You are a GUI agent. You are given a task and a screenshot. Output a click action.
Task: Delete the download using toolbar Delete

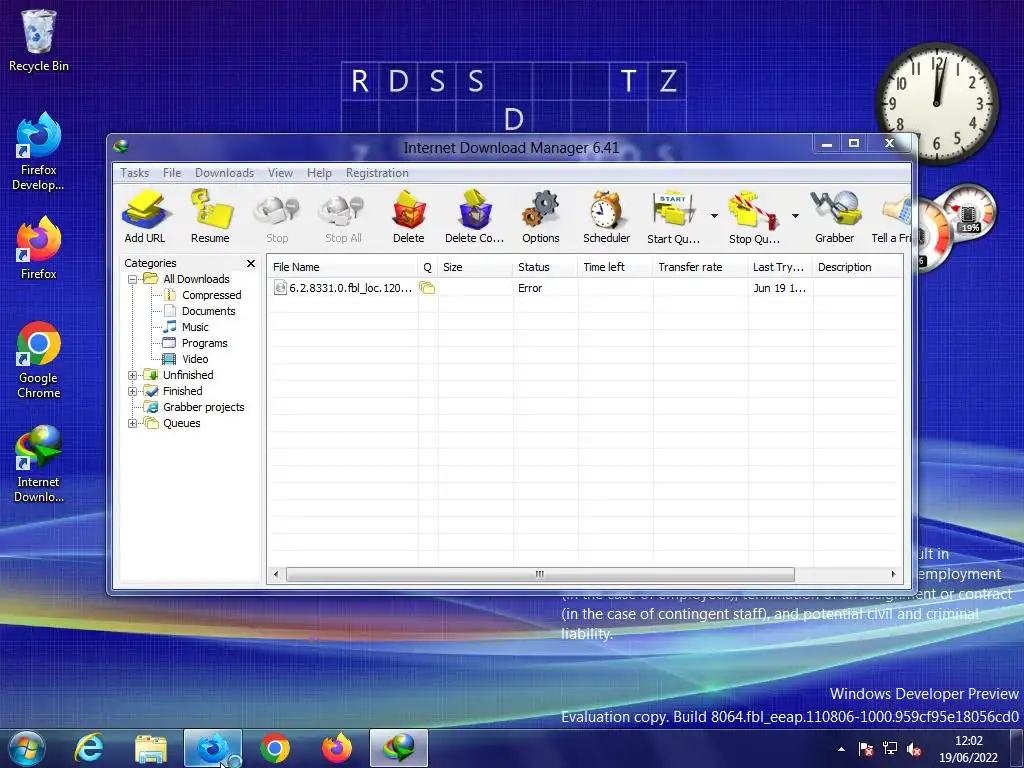tap(409, 216)
